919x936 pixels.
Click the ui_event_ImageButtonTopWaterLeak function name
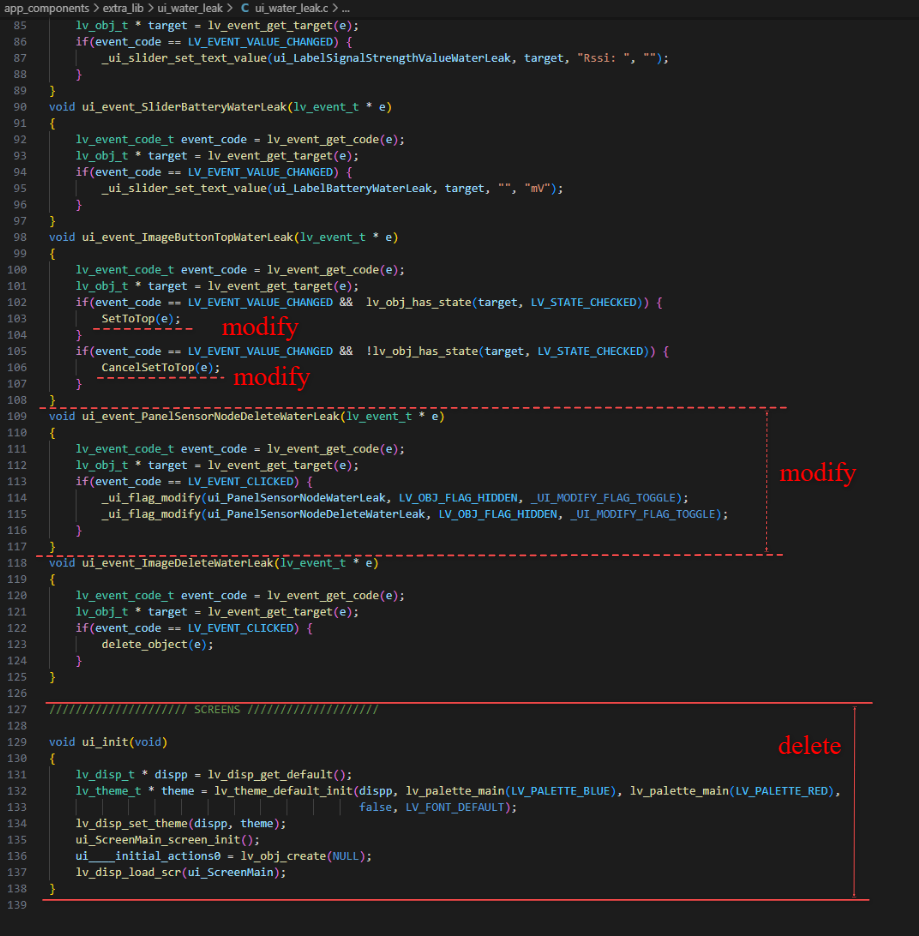tap(187, 237)
